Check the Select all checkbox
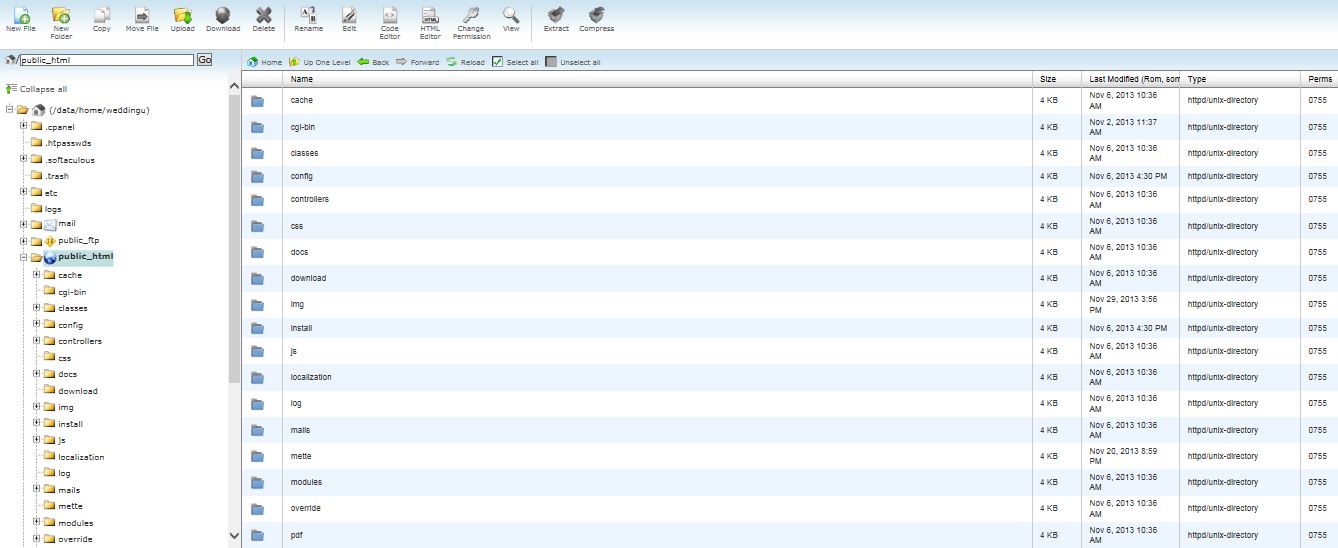1338x548 pixels. click(497, 62)
